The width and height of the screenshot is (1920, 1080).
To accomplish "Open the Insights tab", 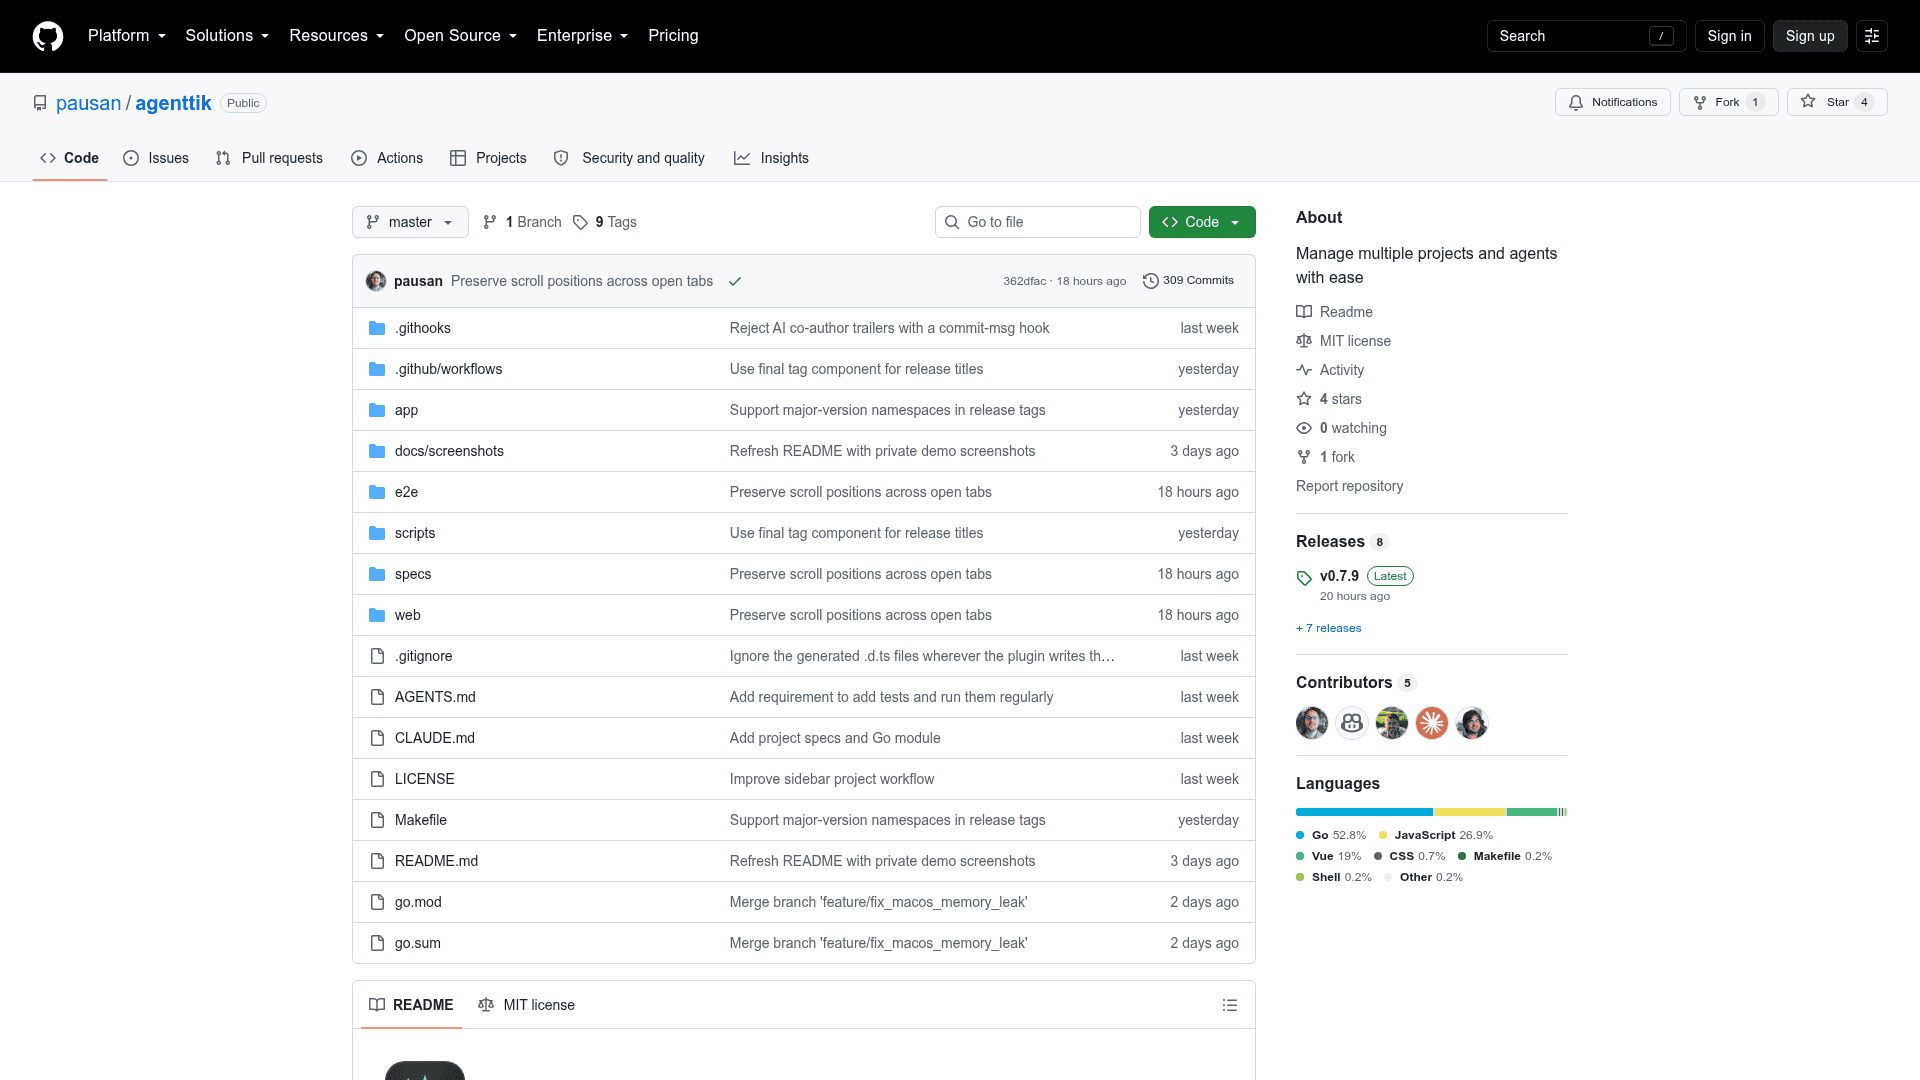I will pos(771,158).
